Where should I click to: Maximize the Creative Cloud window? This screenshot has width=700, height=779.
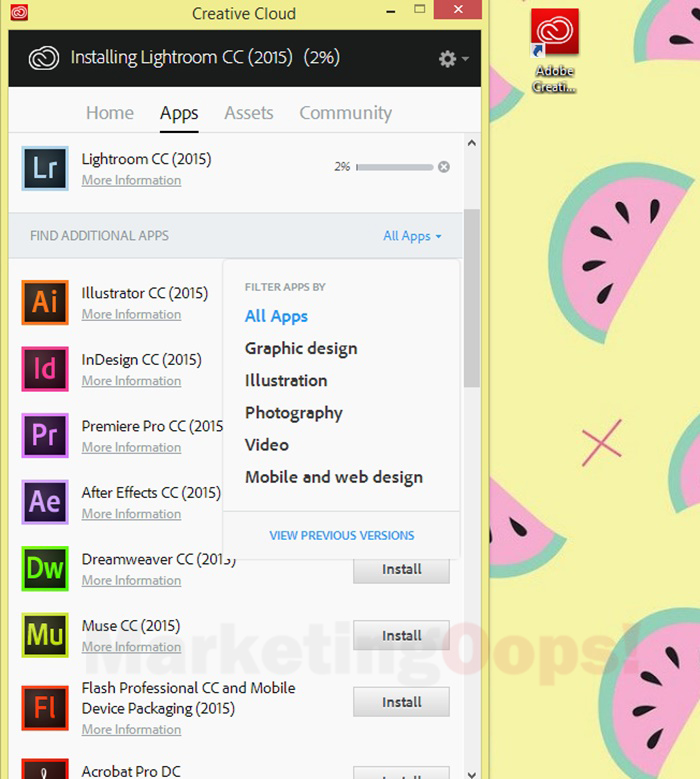click(x=419, y=9)
